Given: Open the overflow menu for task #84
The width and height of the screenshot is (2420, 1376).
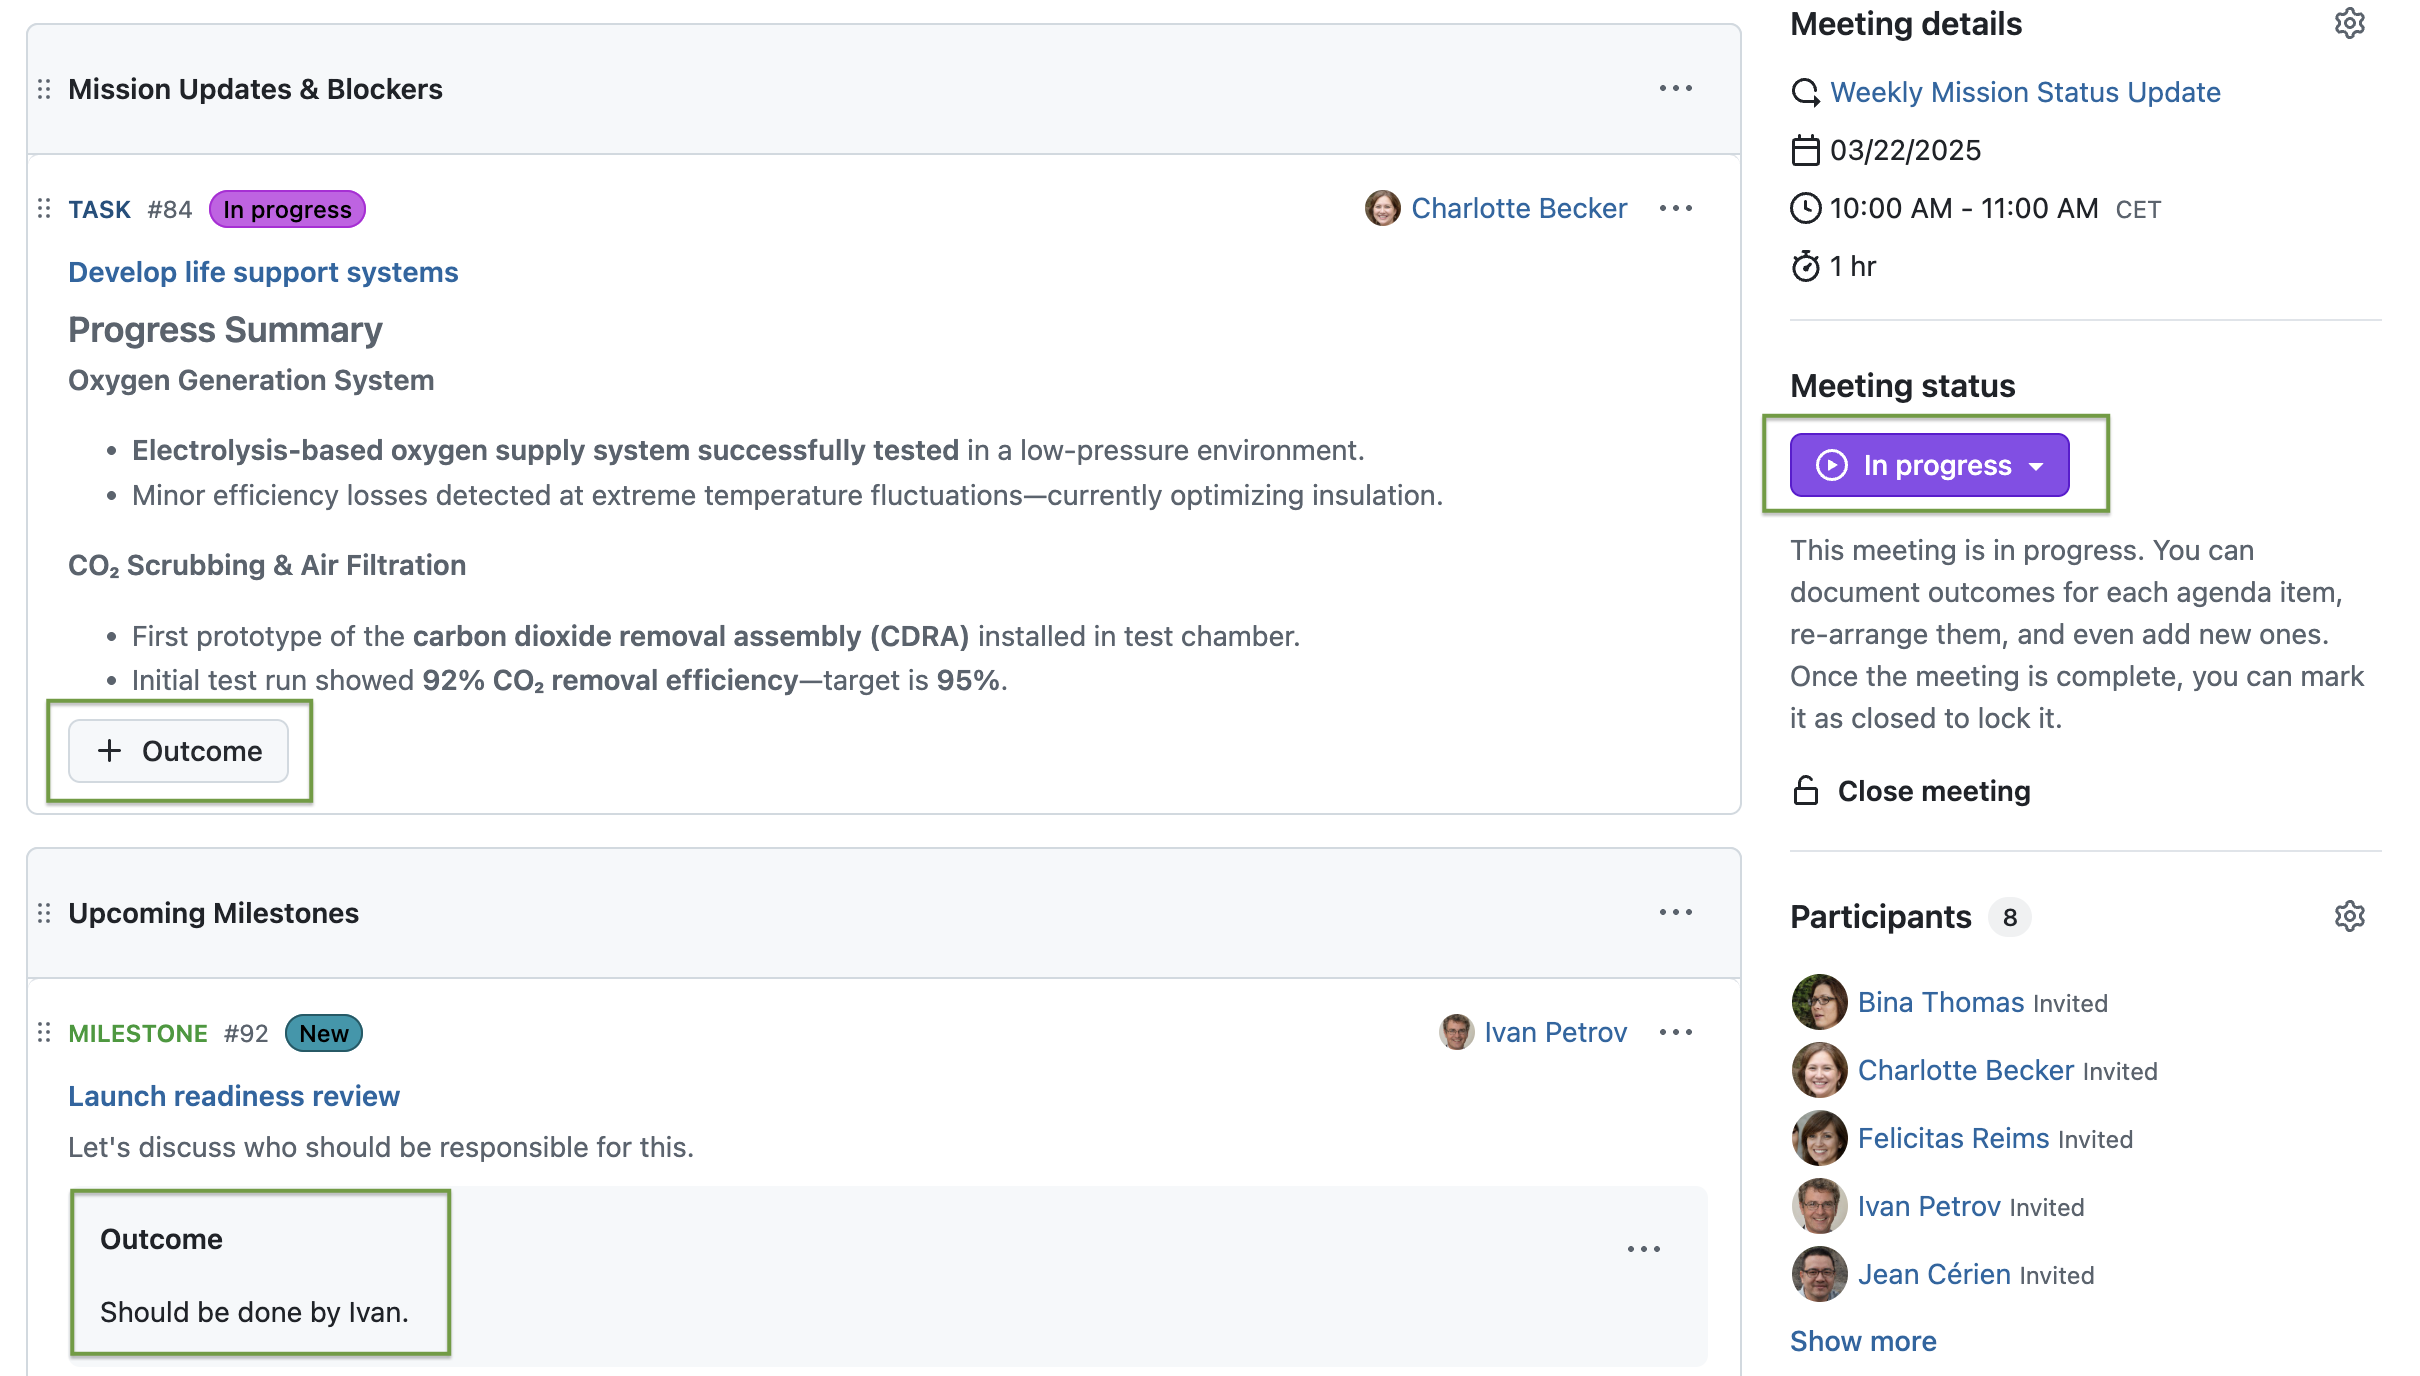Looking at the screenshot, I should coord(1677,208).
